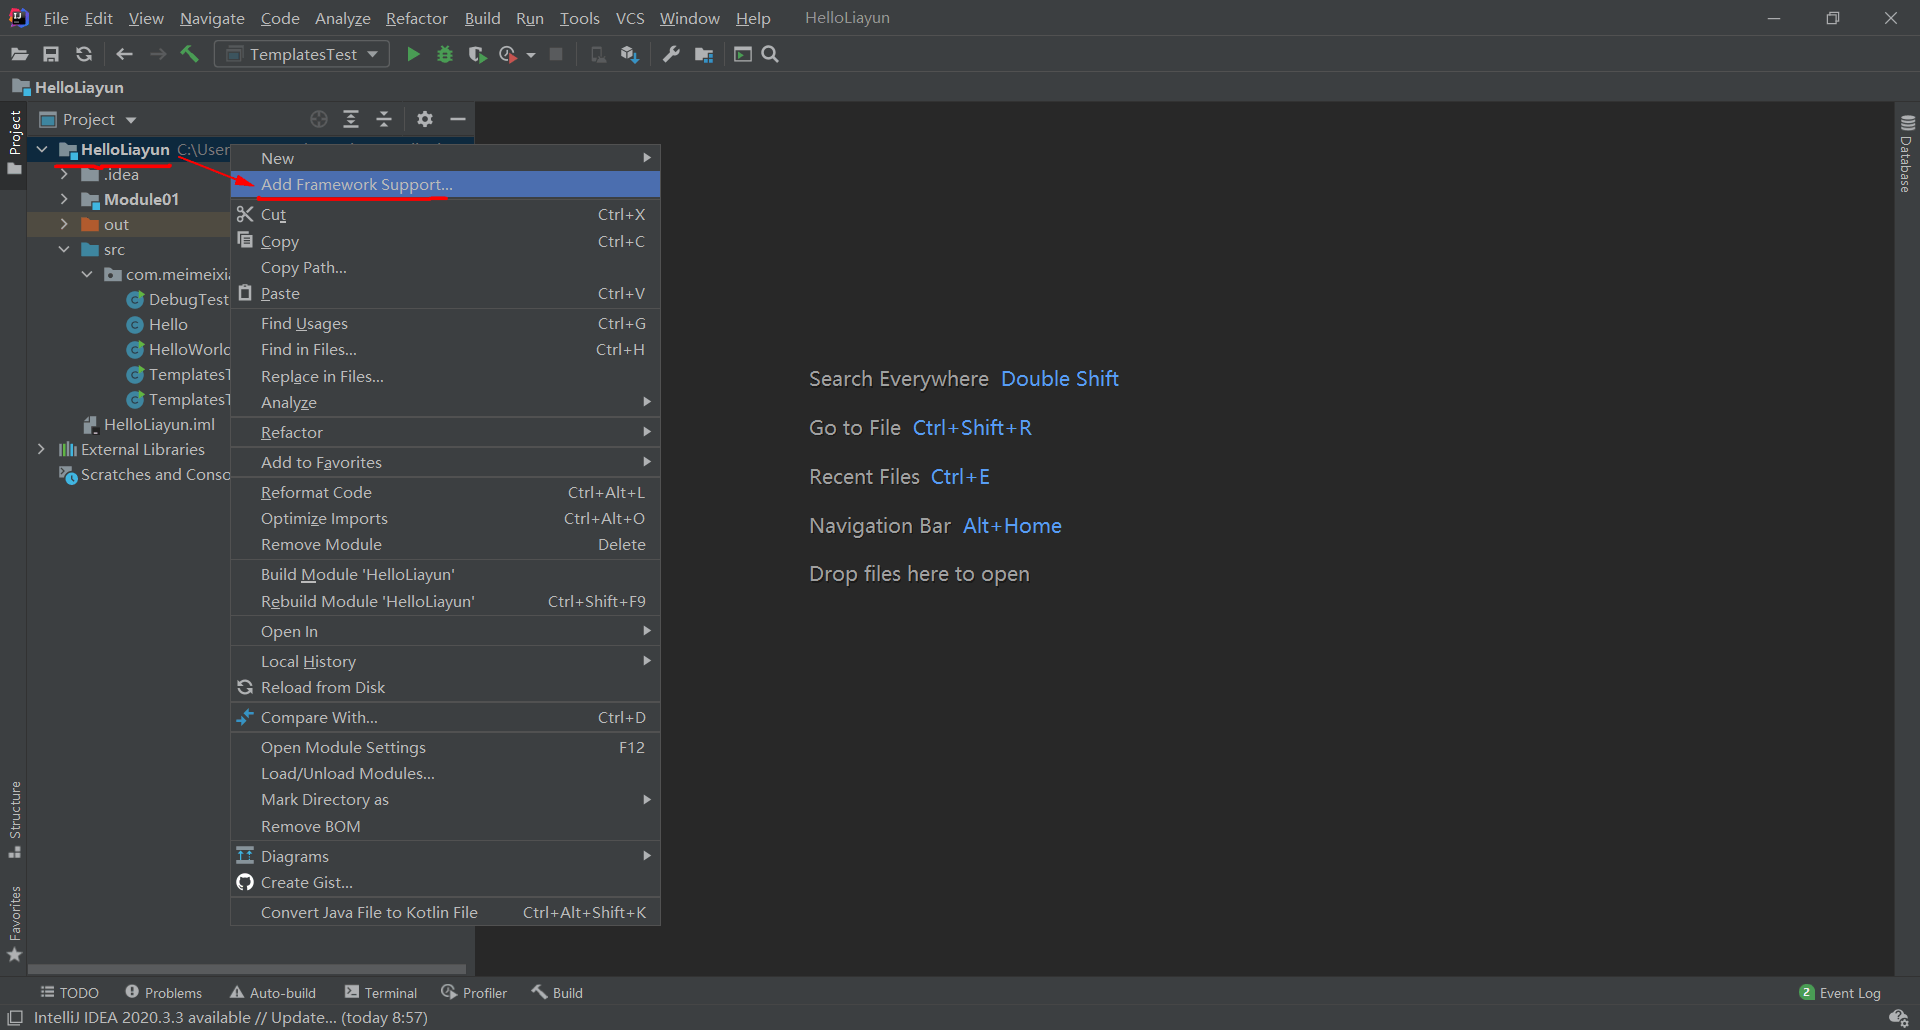
Task: Click the tool windows quick-access icon in the status bar
Action: (x=15, y=1018)
